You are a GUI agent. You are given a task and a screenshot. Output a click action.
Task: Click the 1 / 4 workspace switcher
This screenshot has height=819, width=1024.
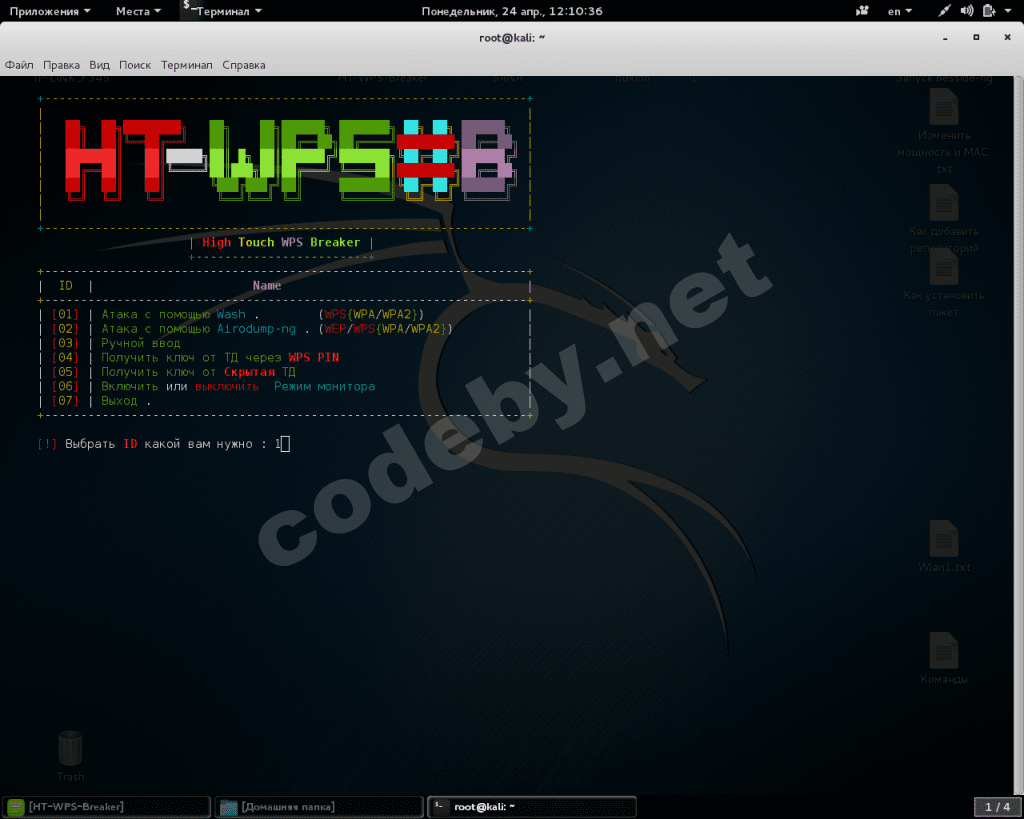tap(997, 807)
